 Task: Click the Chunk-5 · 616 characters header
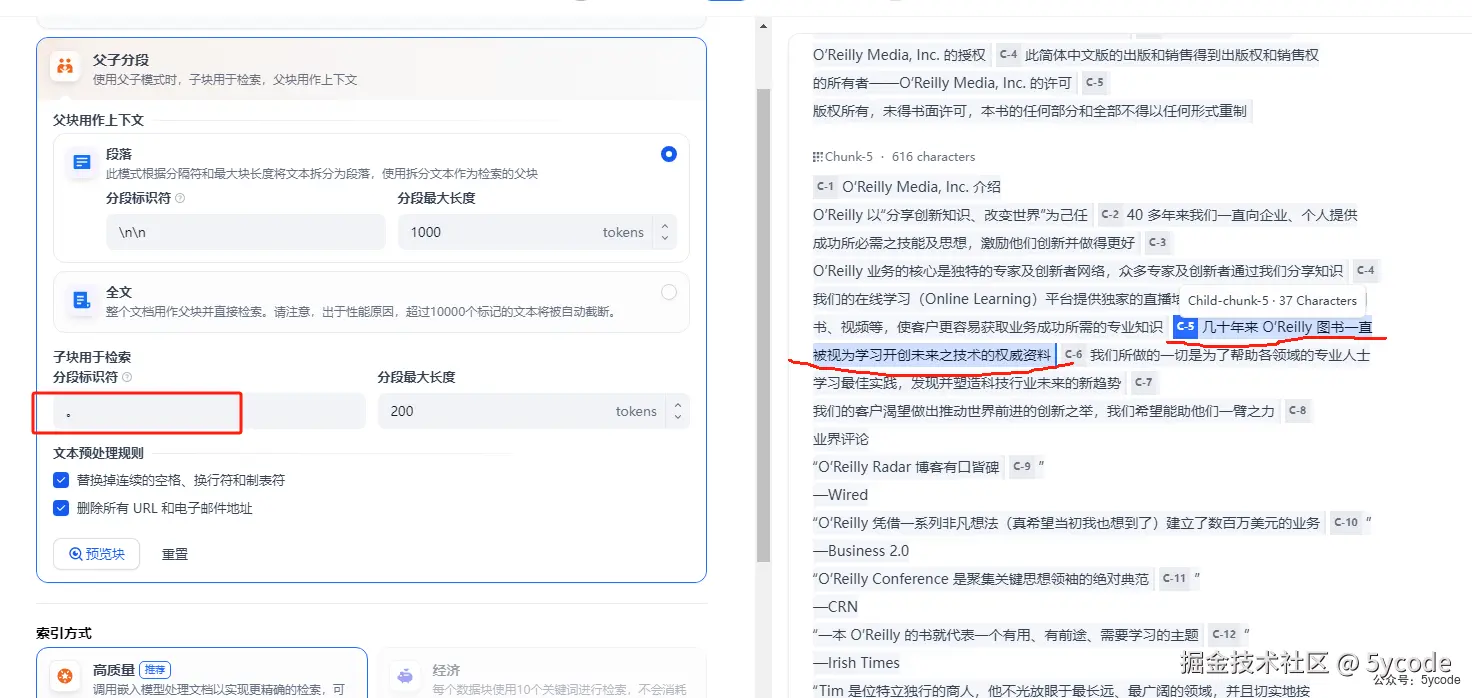(894, 157)
